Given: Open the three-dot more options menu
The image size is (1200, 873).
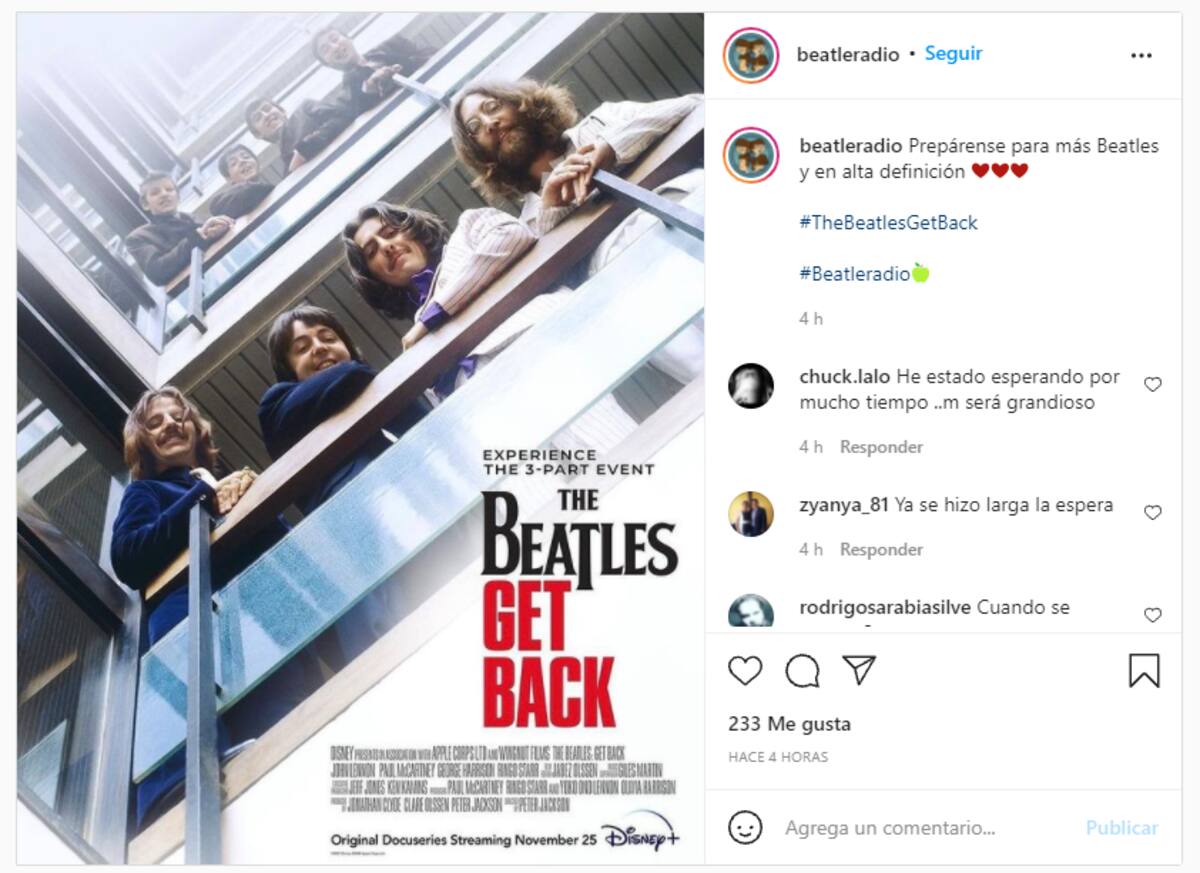Looking at the screenshot, I should click(x=1141, y=55).
